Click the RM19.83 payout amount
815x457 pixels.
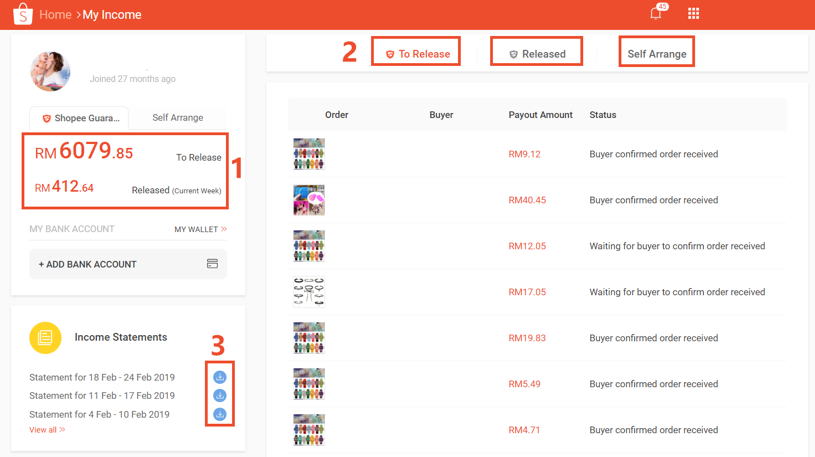coord(527,338)
